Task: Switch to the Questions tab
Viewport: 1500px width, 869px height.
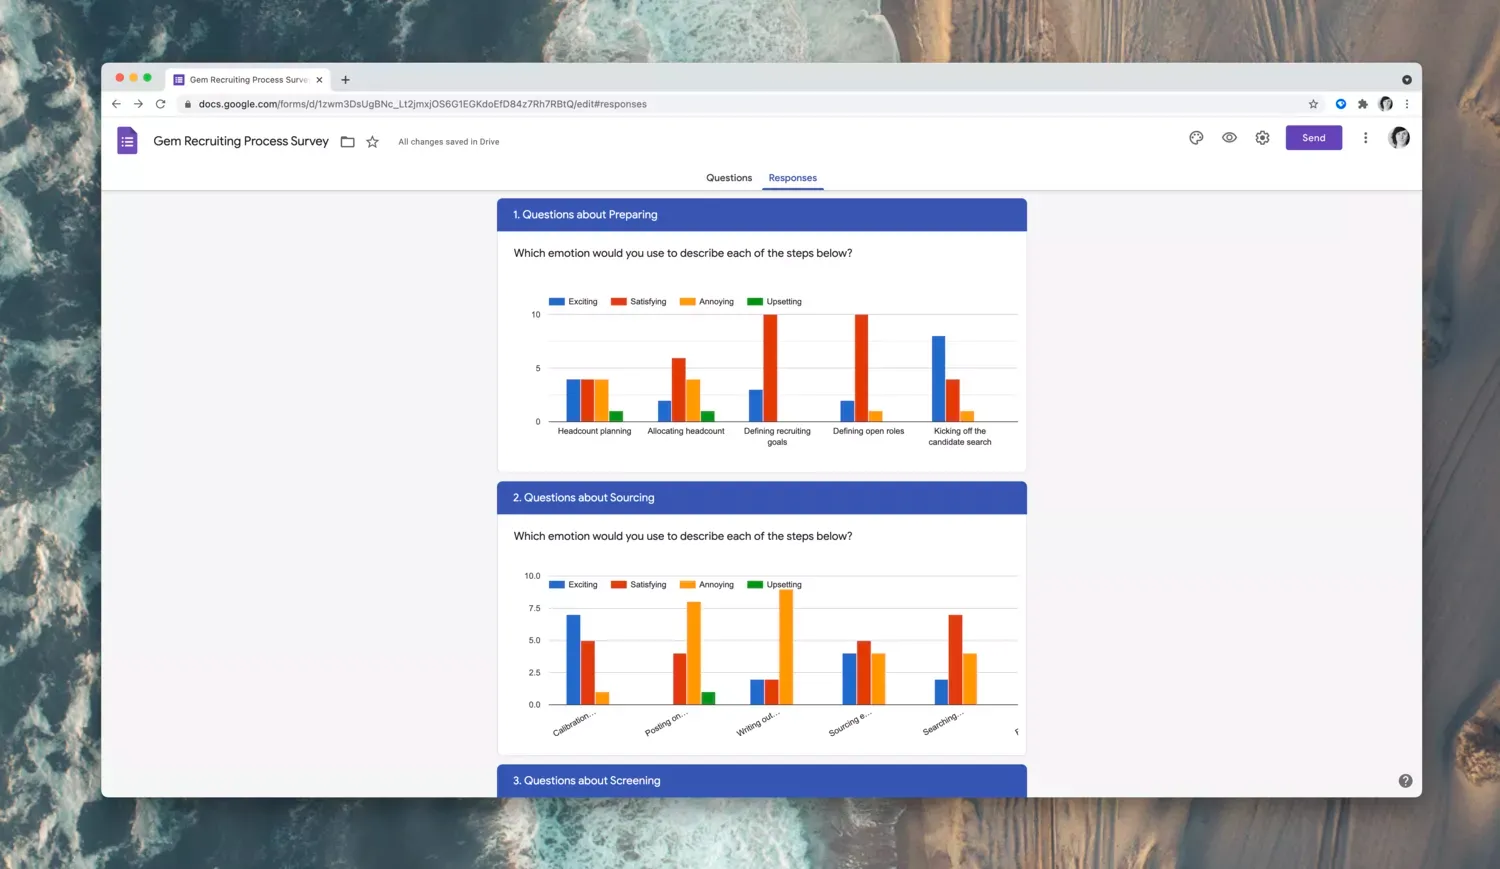Action: tap(729, 178)
